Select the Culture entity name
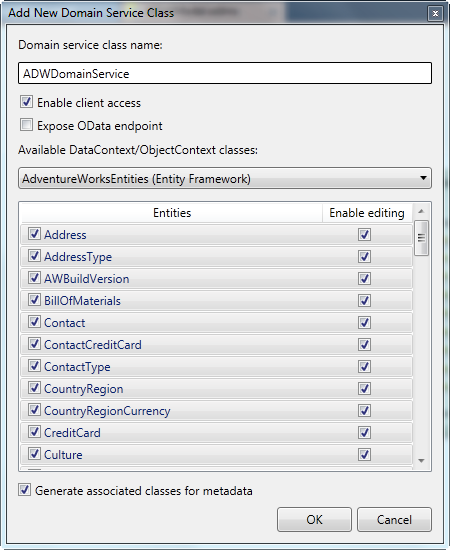Image resolution: width=450 pixels, height=550 pixels. pos(63,455)
